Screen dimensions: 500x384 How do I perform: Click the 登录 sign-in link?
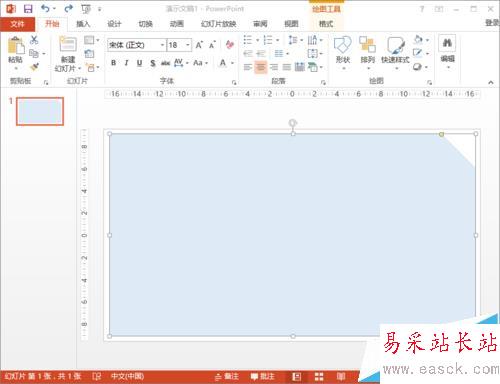(492, 23)
